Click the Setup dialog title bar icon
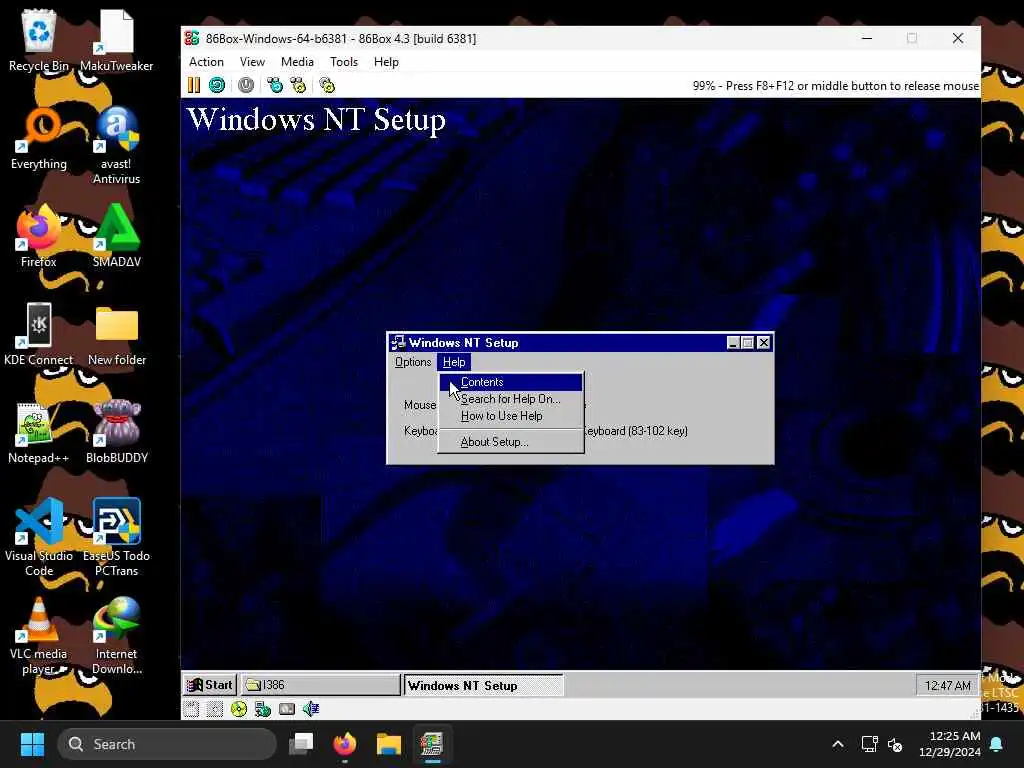The image size is (1024, 768). [398, 343]
